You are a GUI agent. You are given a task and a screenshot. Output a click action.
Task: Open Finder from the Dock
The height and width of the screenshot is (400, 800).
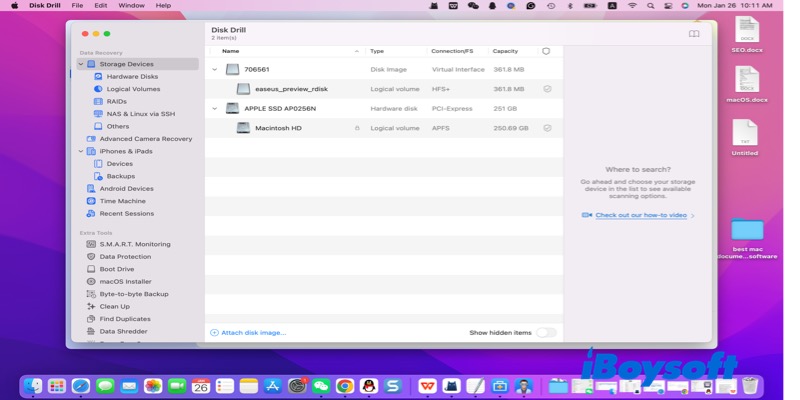[x=33, y=386]
